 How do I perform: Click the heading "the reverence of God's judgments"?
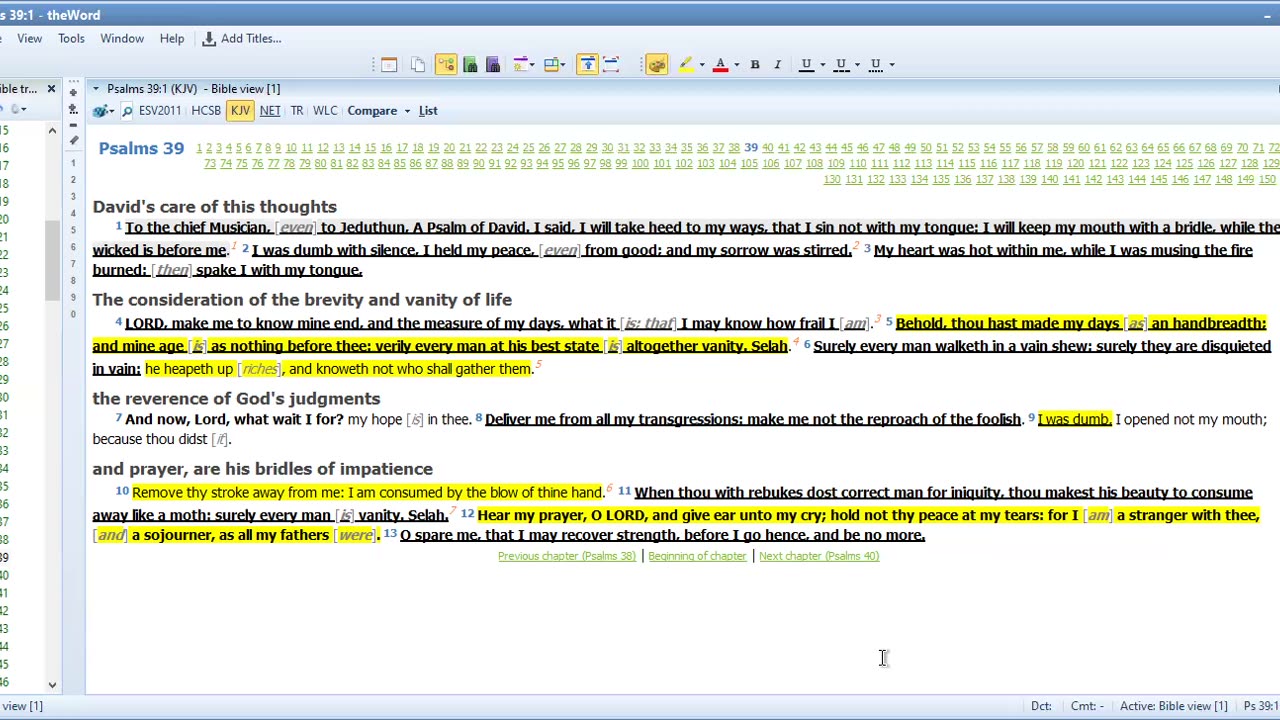(237, 399)
